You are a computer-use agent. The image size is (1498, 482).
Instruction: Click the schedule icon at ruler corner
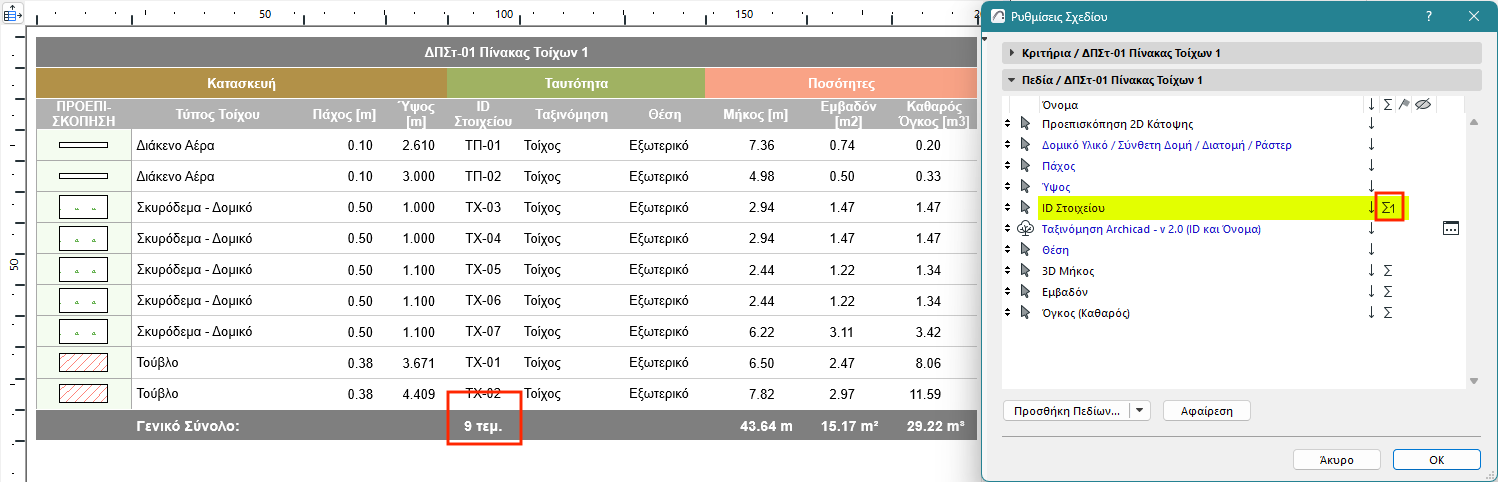(x=14, y=15)
